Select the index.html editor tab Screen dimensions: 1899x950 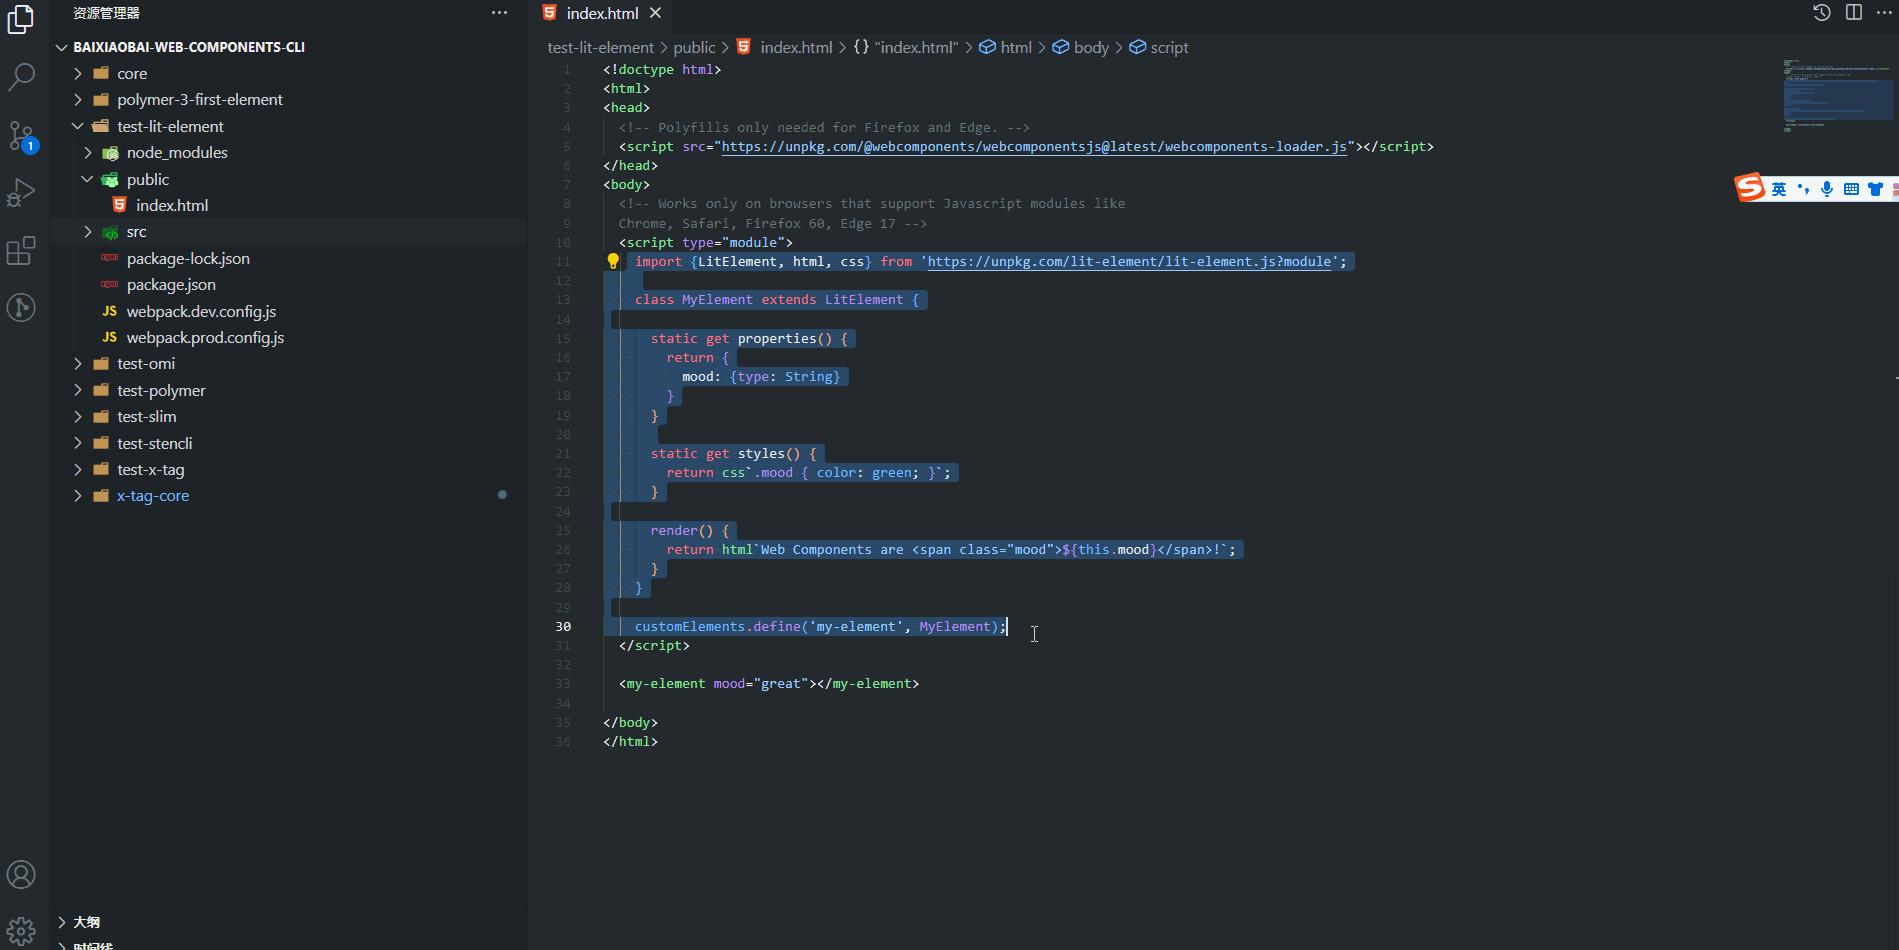click(596, 13)
